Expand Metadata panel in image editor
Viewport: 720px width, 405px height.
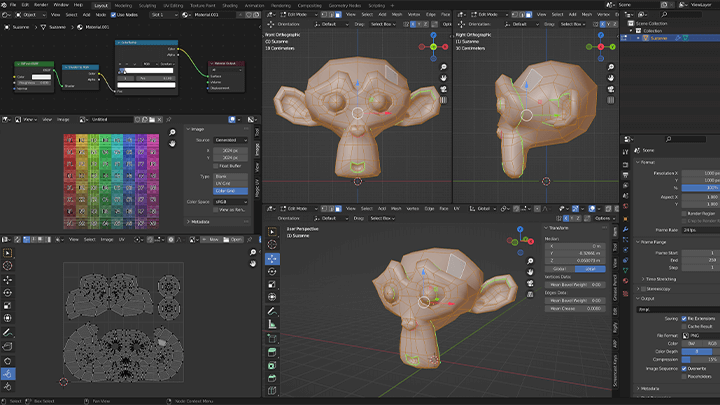click(x=200, y=222)
